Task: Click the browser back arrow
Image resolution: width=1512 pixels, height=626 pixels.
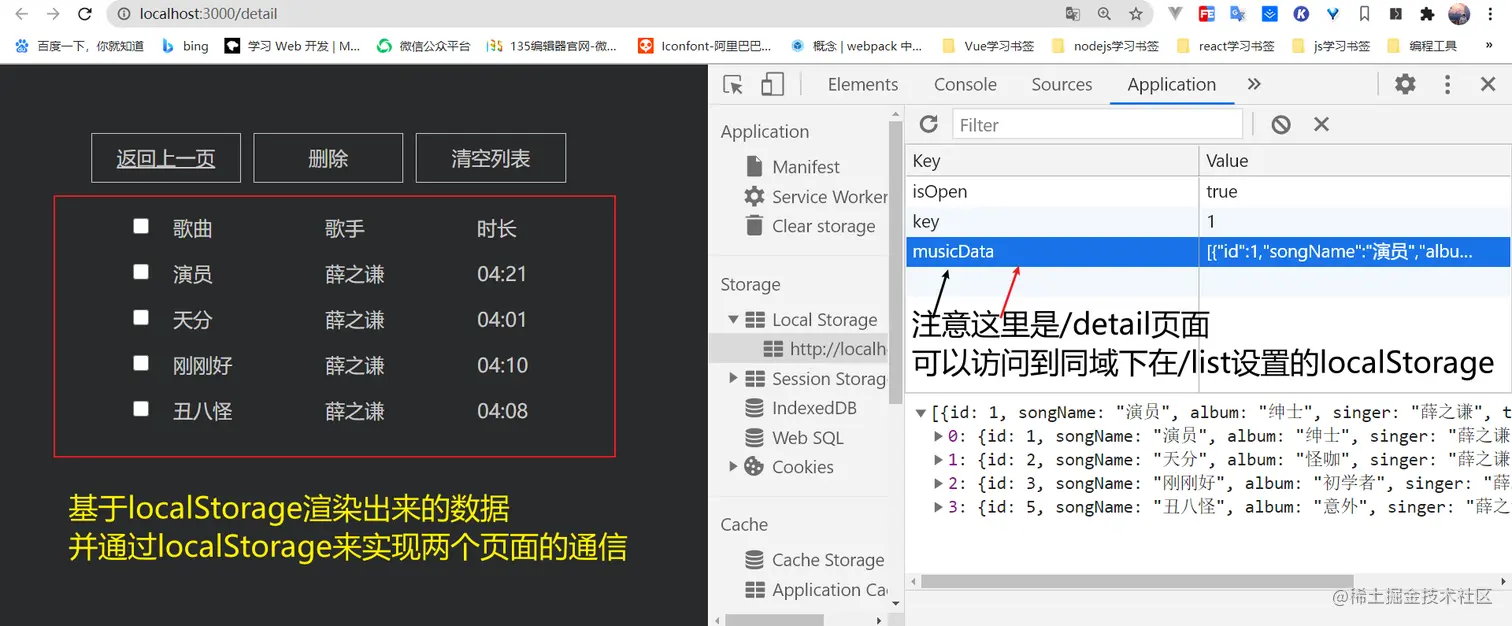Action: pos(21,14)
